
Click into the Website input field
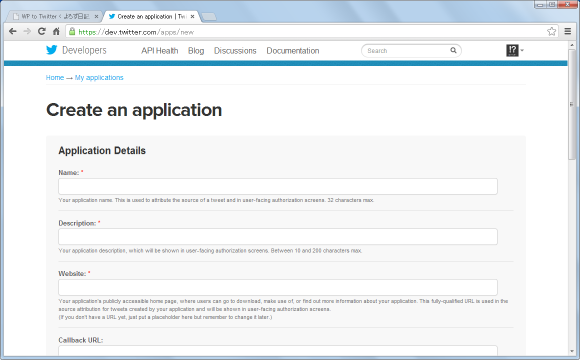(278, 287)
